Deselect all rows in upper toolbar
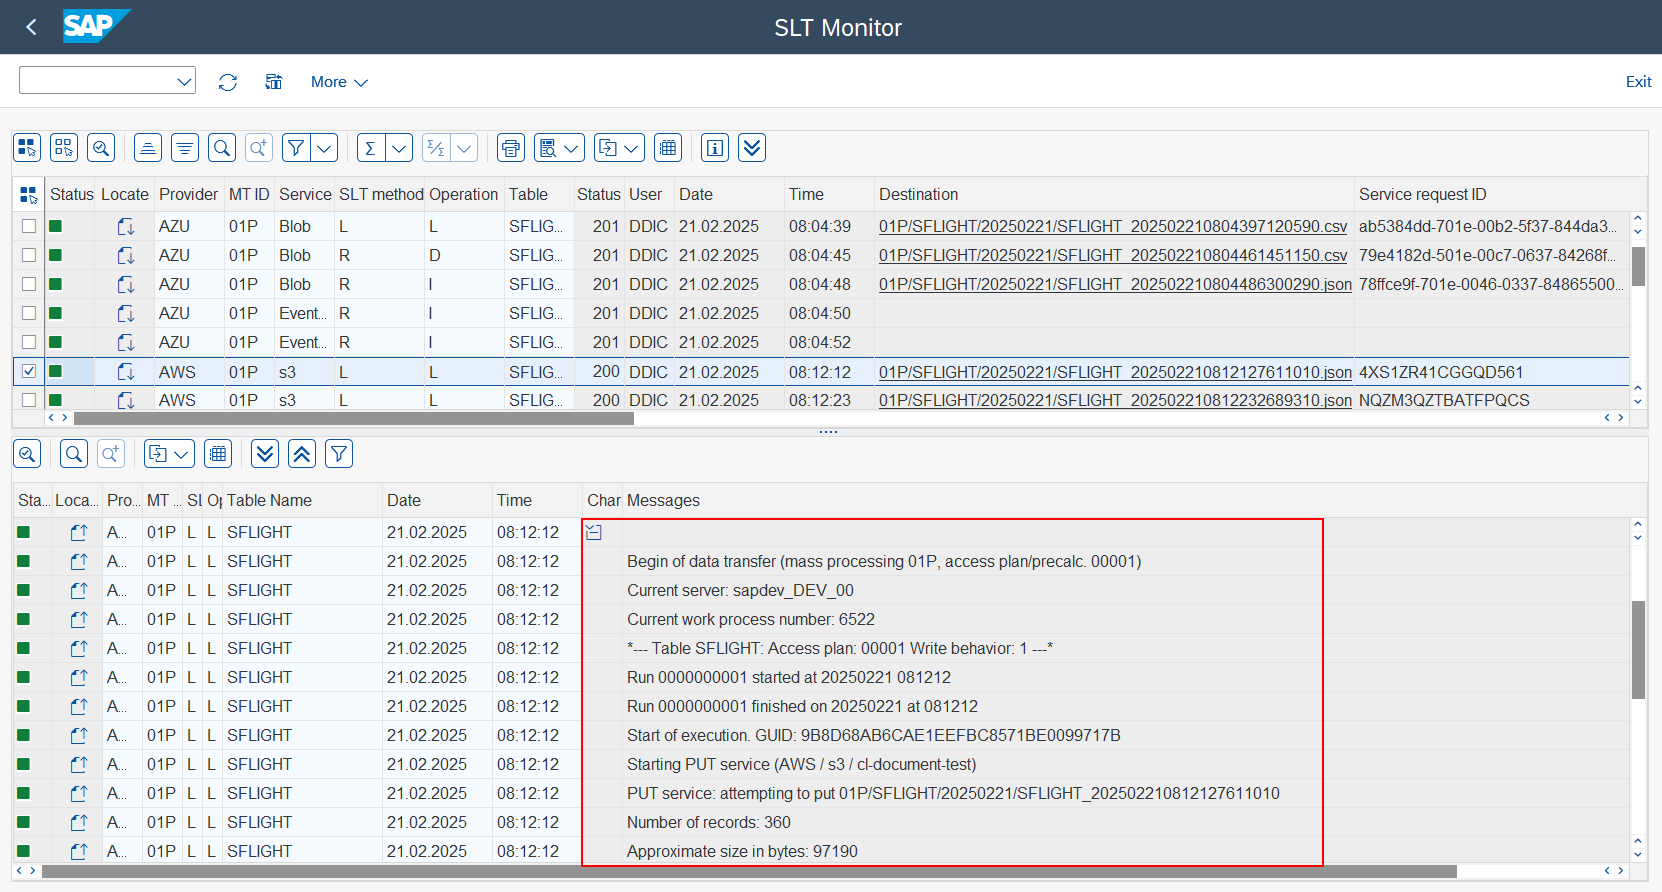 tap(64, 148)
